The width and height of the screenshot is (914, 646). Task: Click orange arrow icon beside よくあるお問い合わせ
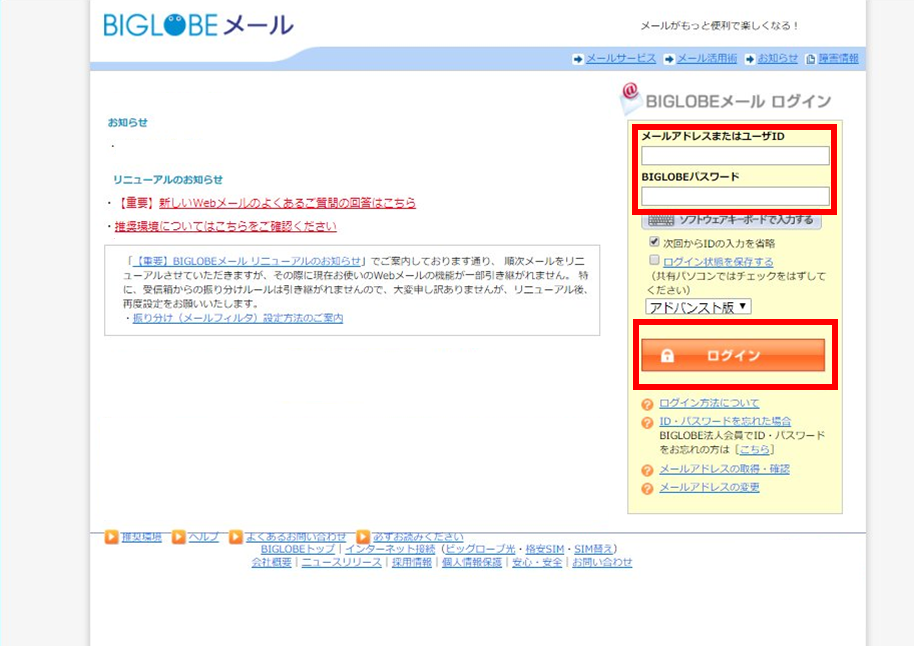pyautogui.click(x=235, y=536)
